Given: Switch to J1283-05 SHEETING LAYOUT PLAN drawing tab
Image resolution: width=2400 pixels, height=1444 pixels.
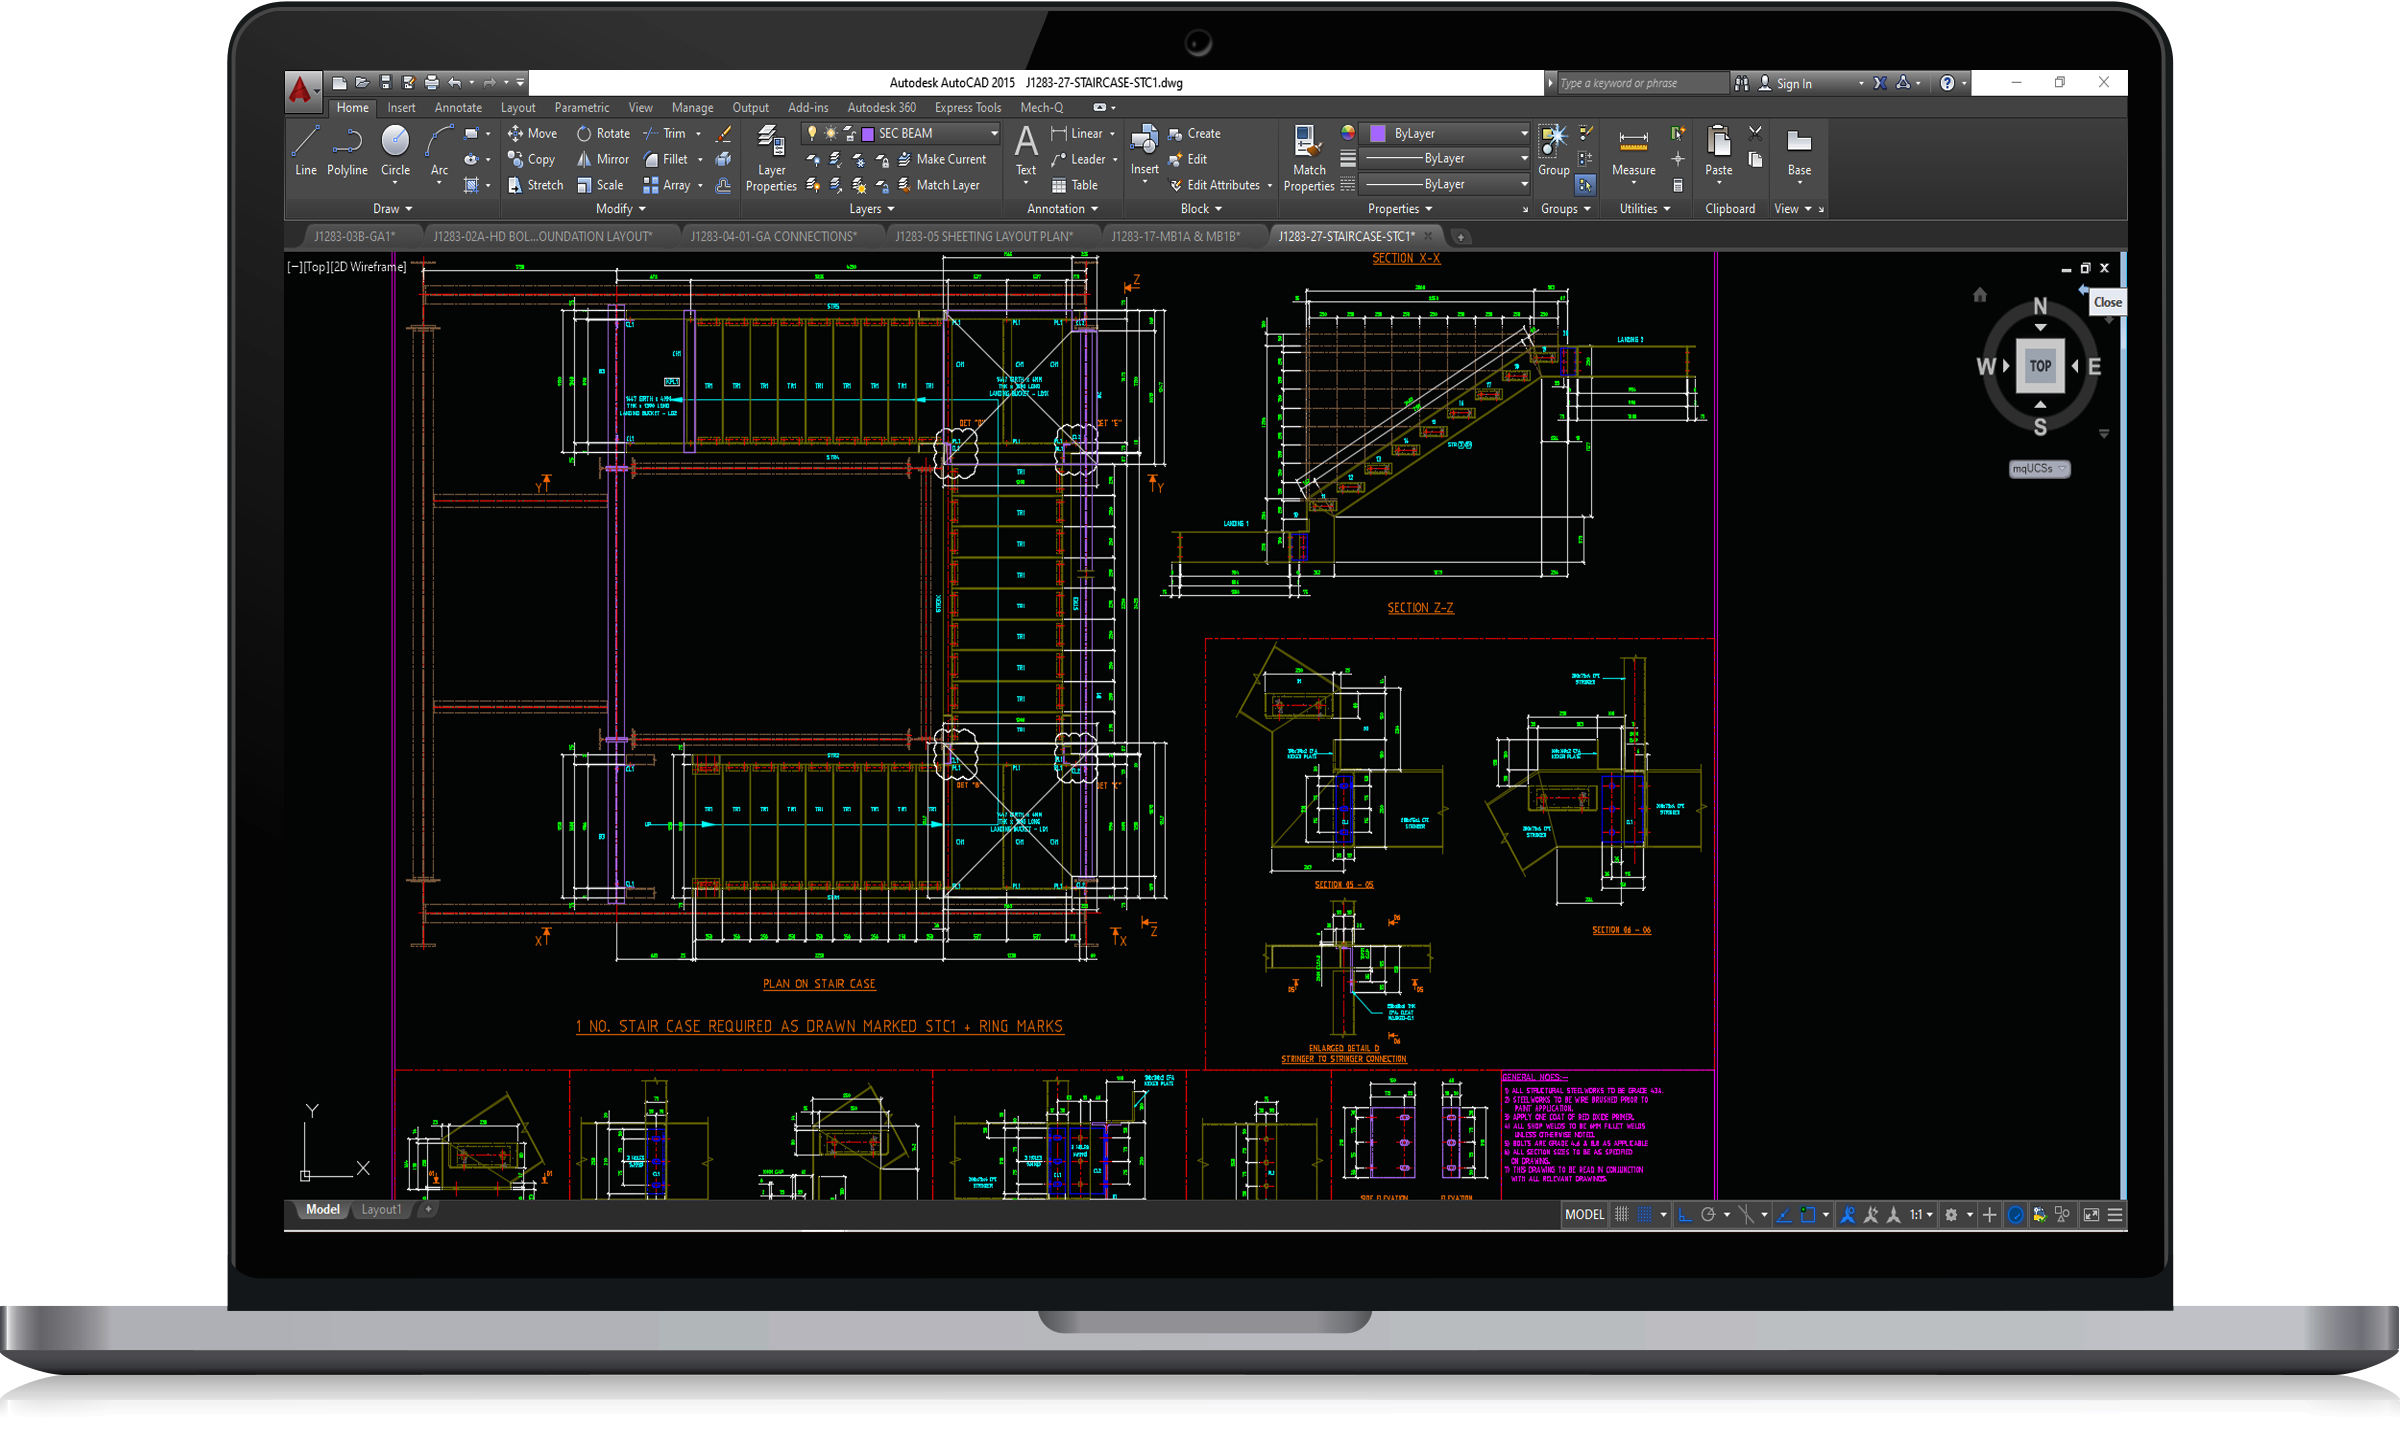Looking at the screenshot, I should [x=984, y=237].
